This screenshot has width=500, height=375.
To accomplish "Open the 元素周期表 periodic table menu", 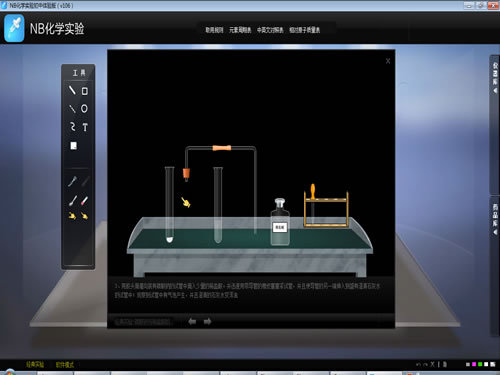I will pos(240,30).
